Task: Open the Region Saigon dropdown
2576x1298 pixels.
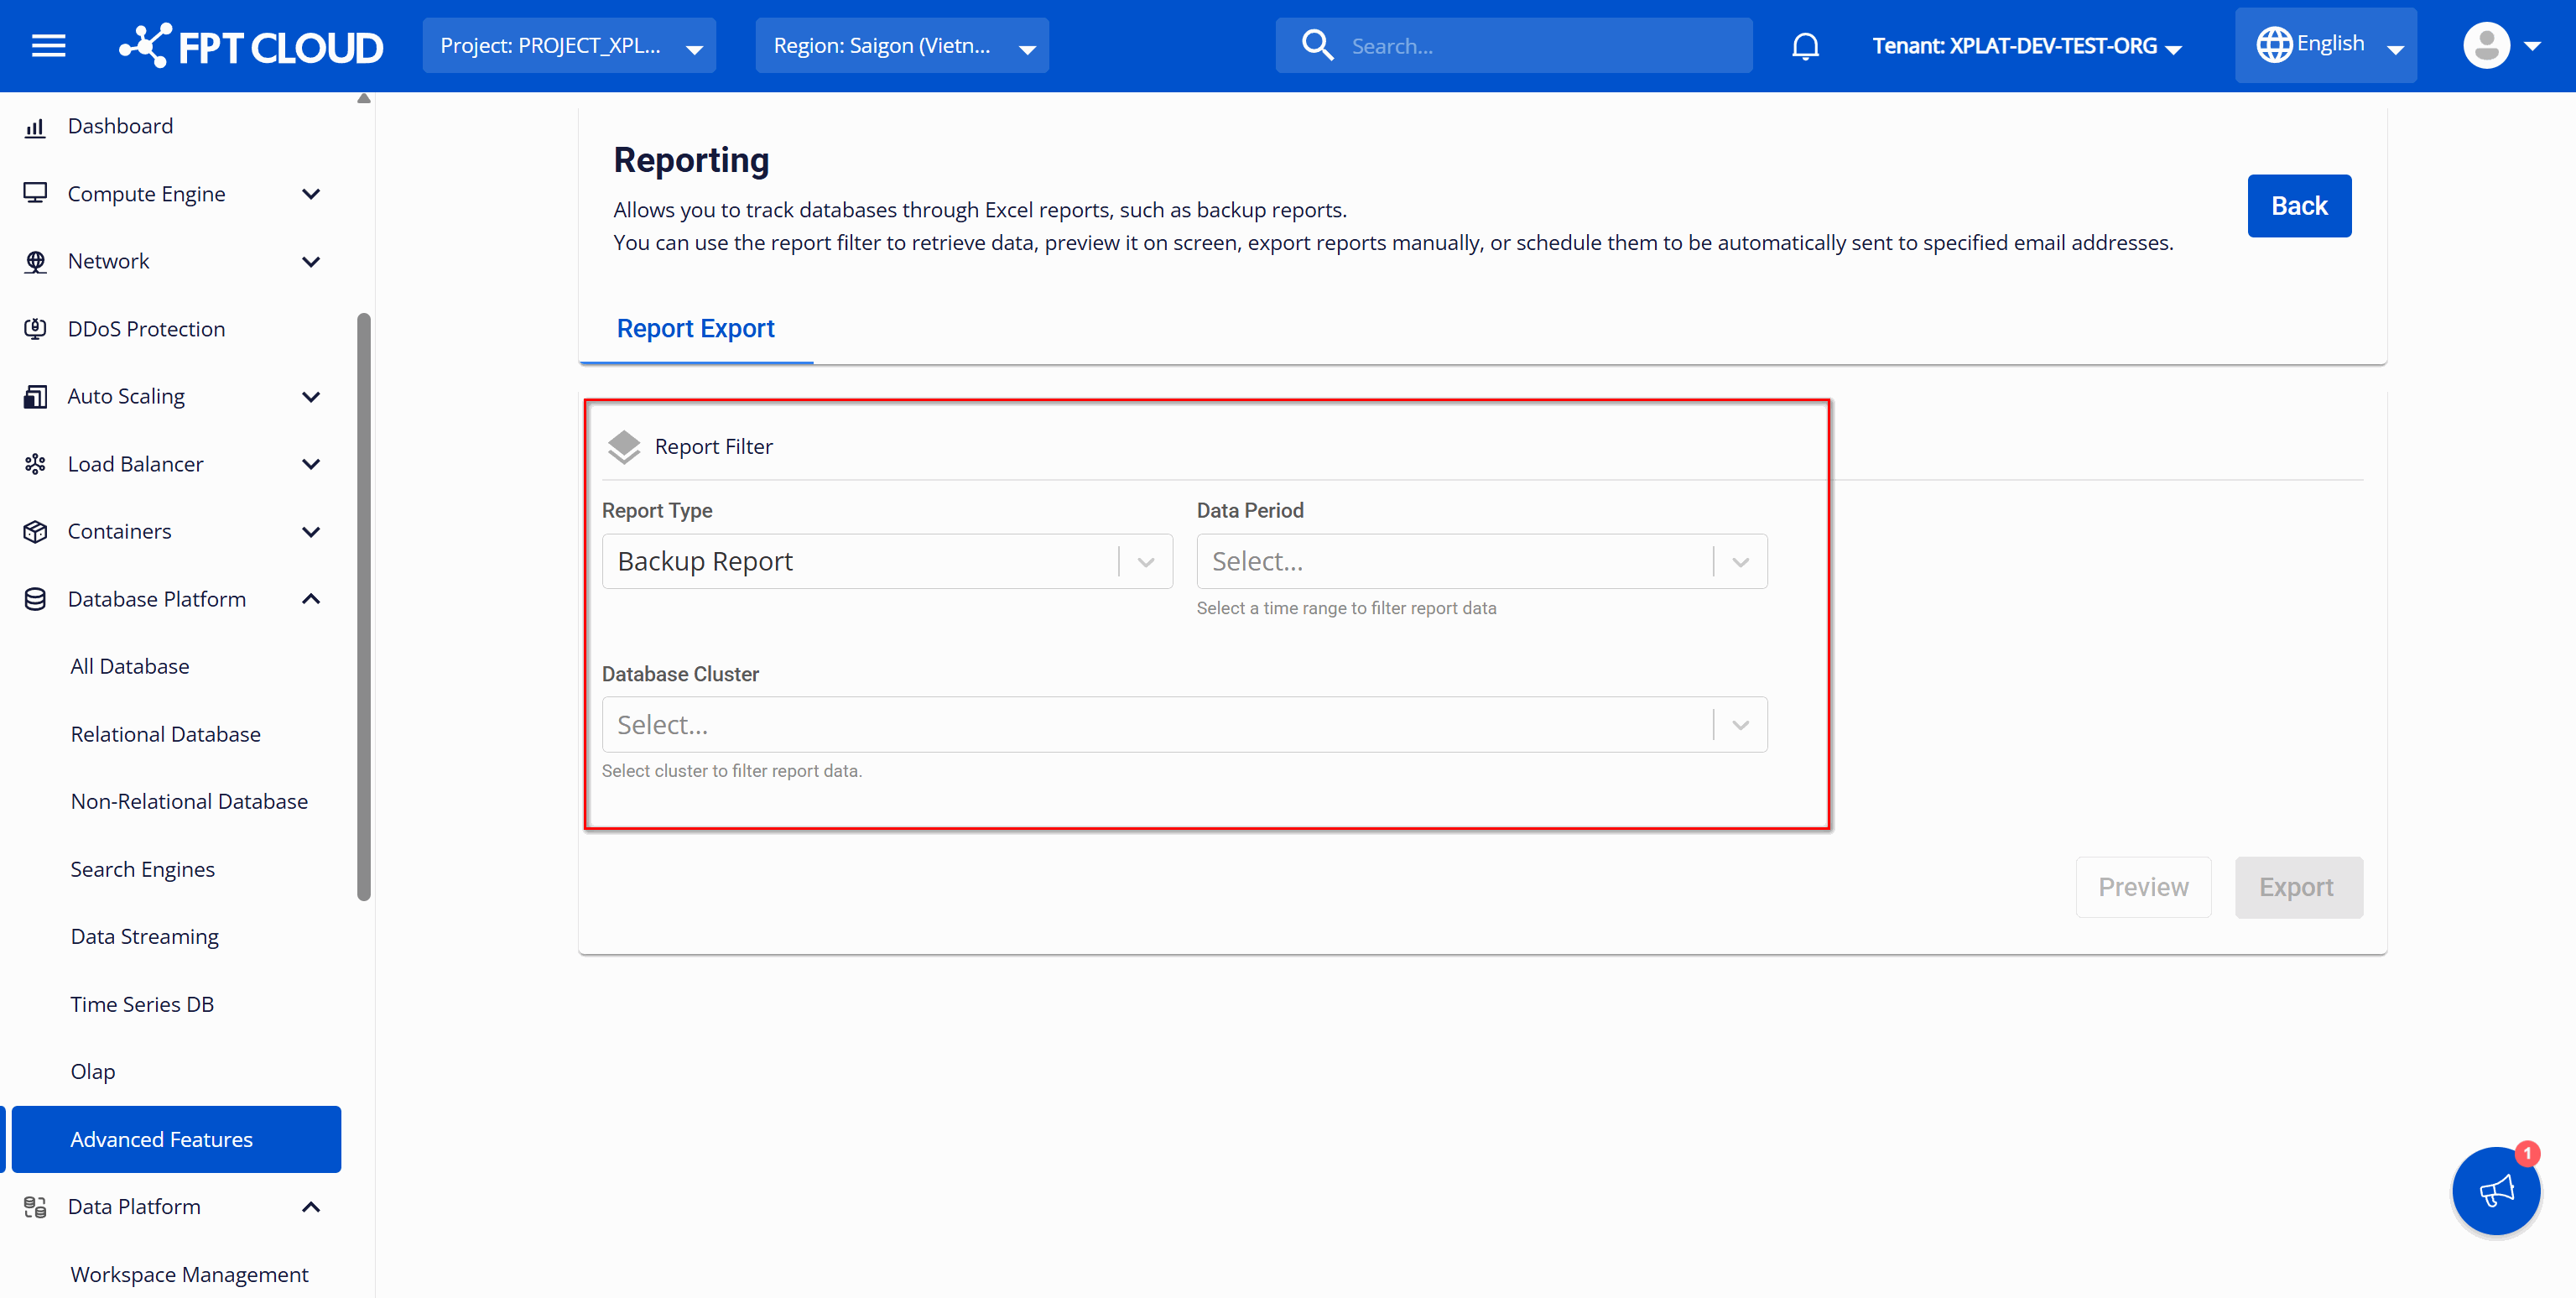Action: pyautogui.click(x=902, y=46)
